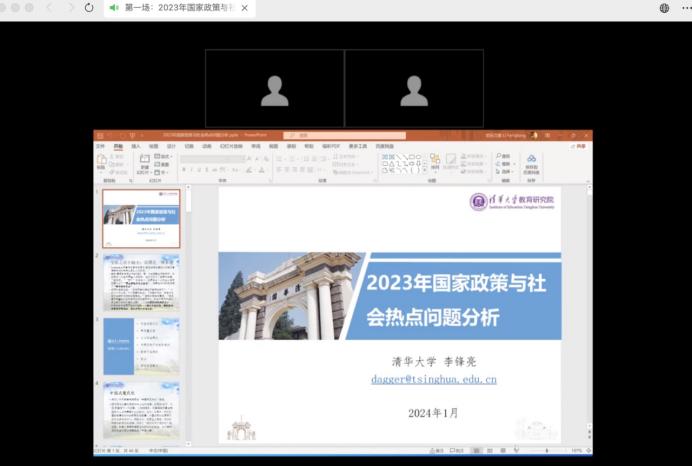The image size is (692, 466).
Task: Click the Reset (重置) slide button
Action: click(162, 164)
